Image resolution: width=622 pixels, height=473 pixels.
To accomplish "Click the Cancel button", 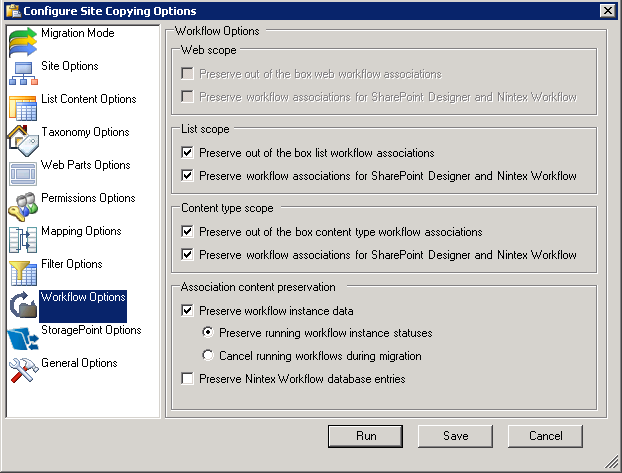I will click(545, 436).
